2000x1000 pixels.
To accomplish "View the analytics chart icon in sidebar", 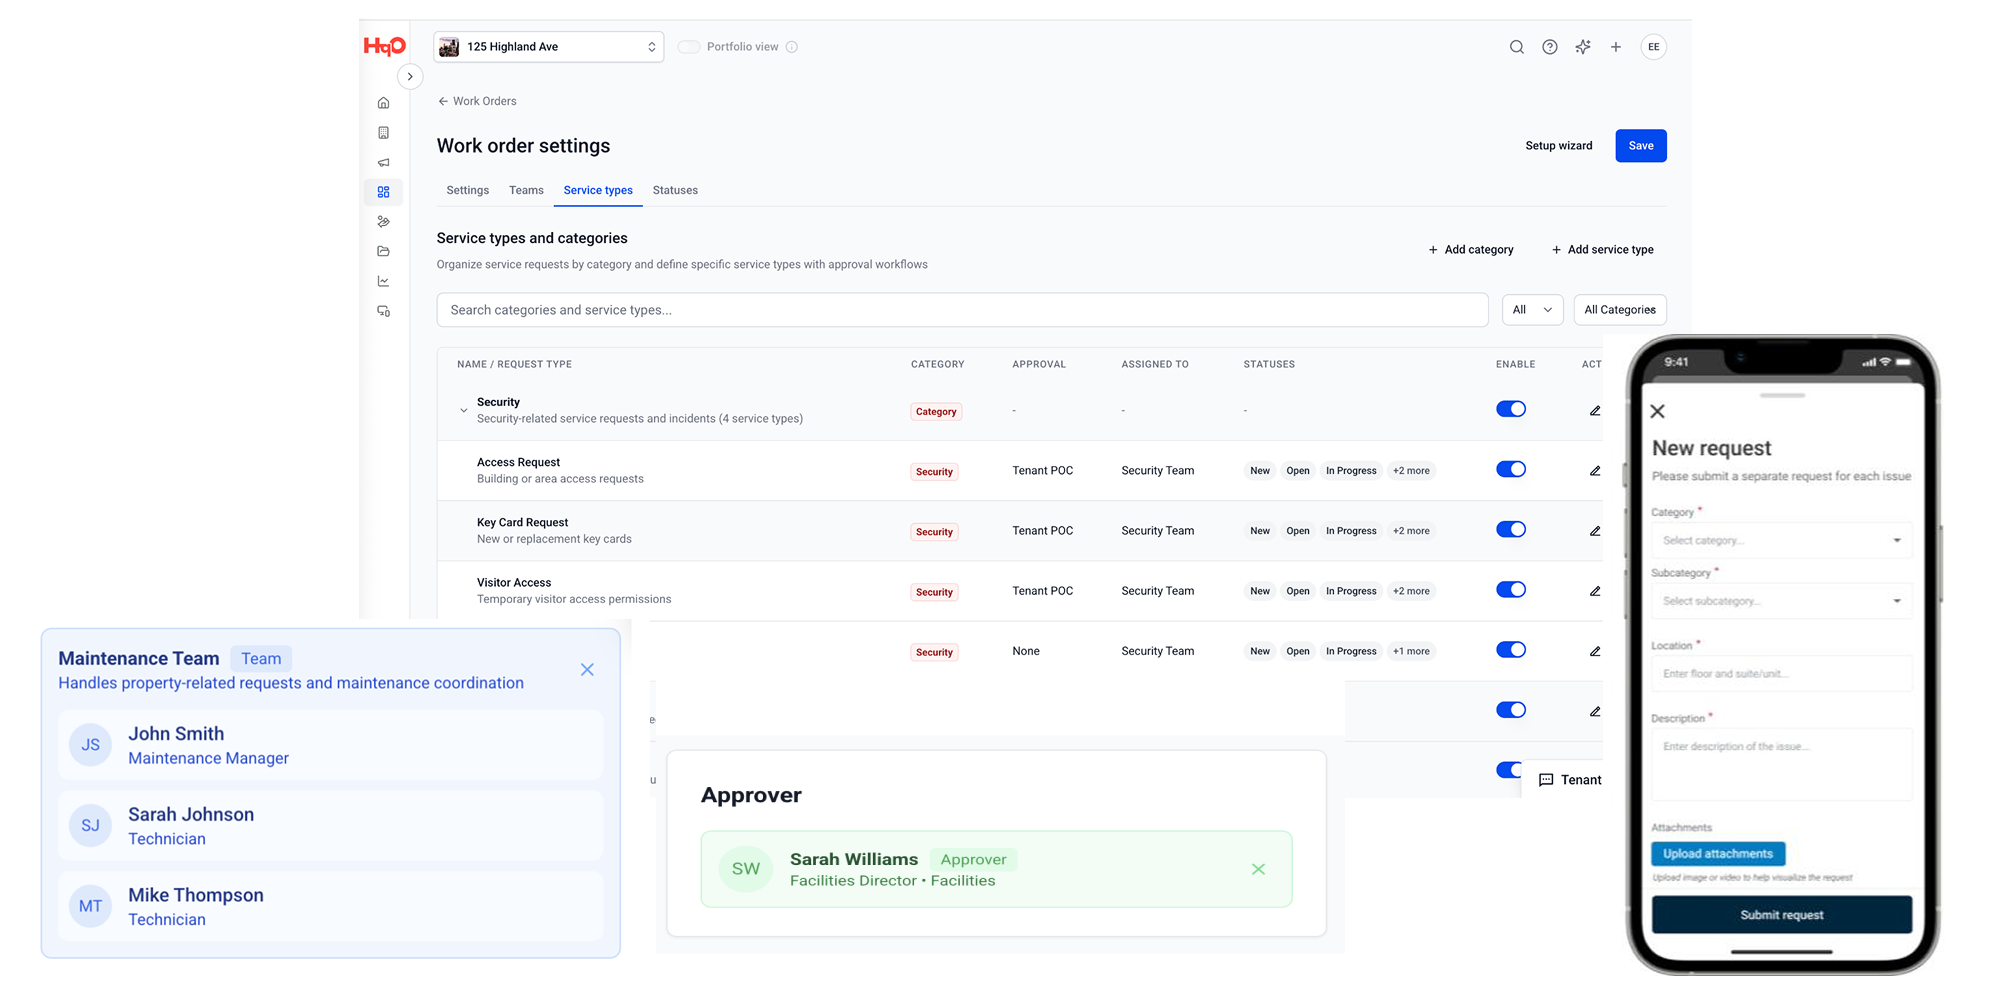I will tap(384, 281).
